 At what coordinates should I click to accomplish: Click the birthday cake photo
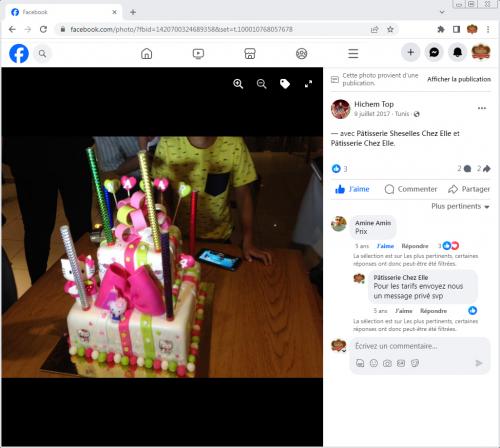[162, 257]
